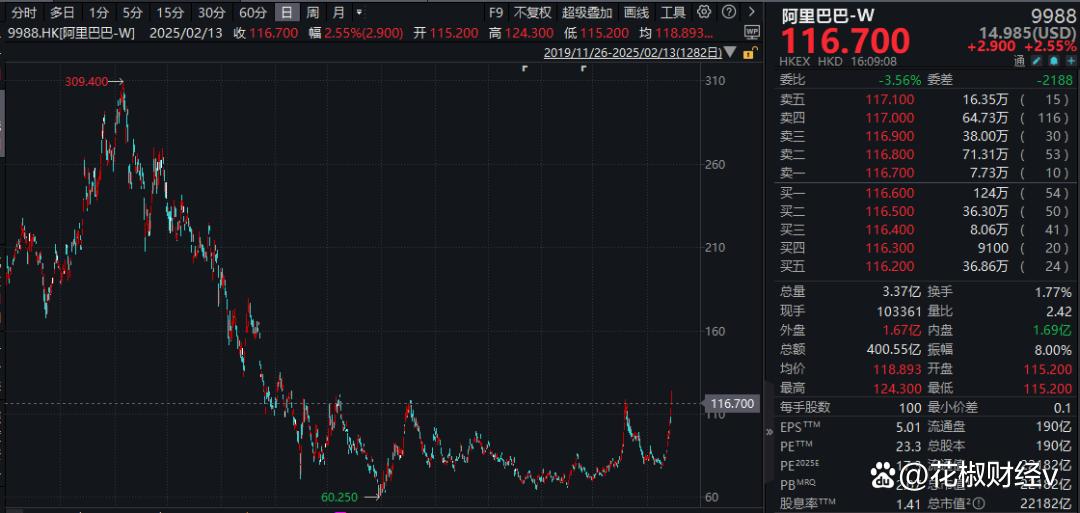Select the 买二 116.500 bid row
This screenshot has width=1080, height=513.
(x=926, y=212)
